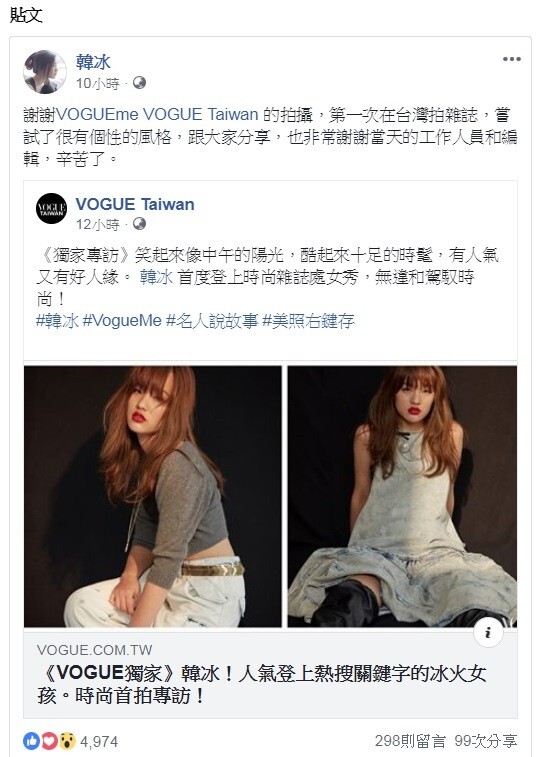Click 韓冰's profile picture avatar
This screenshot has width=541, height=757.
tap(45, 72)
